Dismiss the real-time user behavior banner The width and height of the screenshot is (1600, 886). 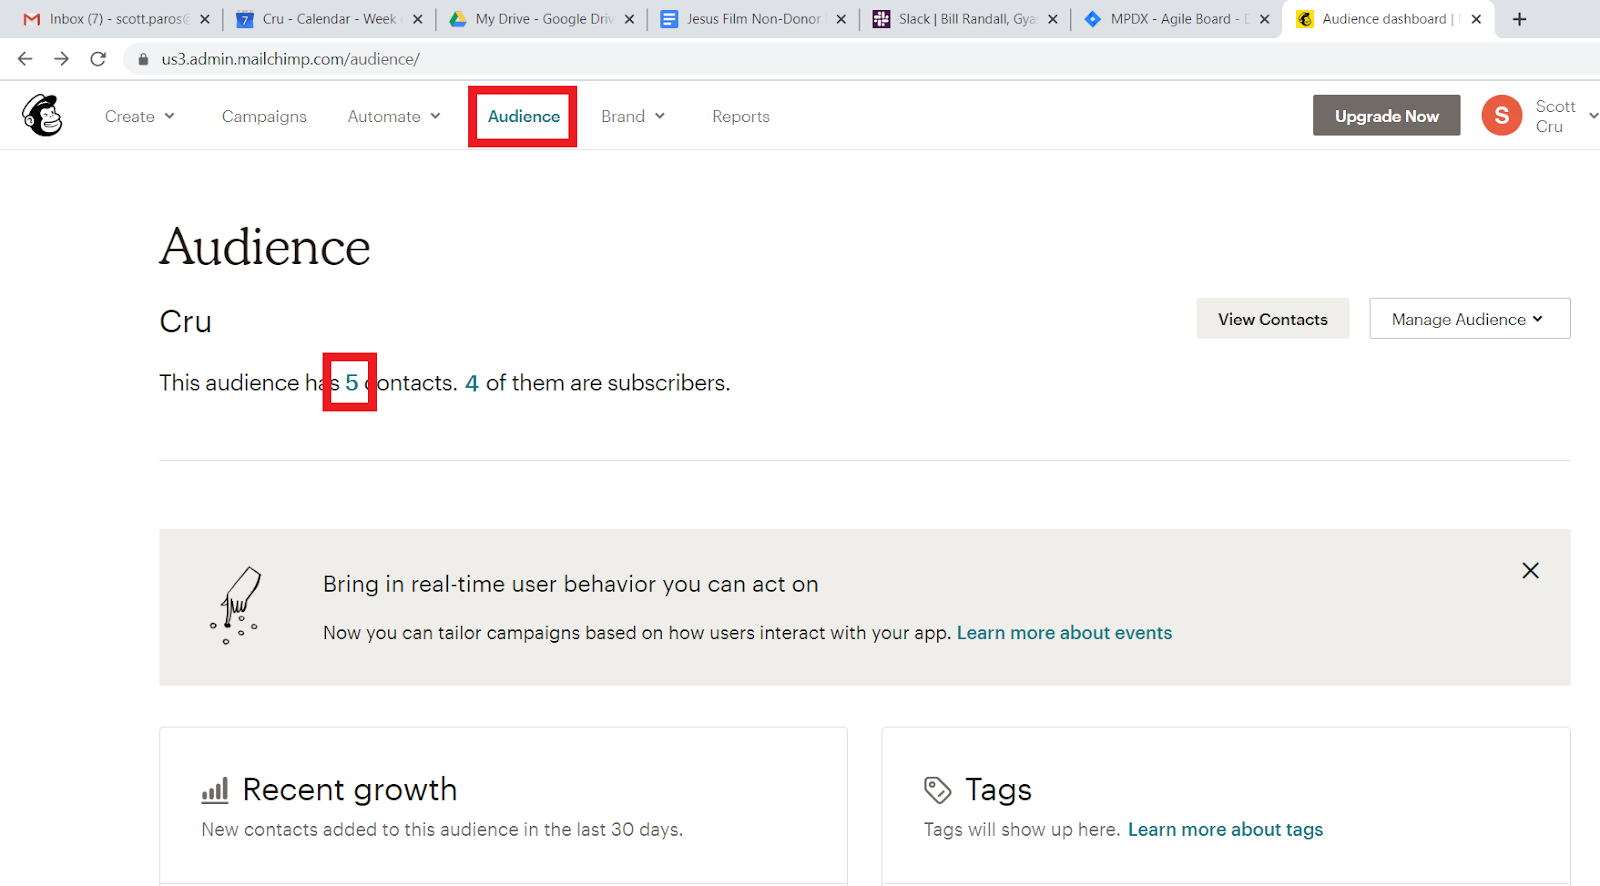(1530, 570)
